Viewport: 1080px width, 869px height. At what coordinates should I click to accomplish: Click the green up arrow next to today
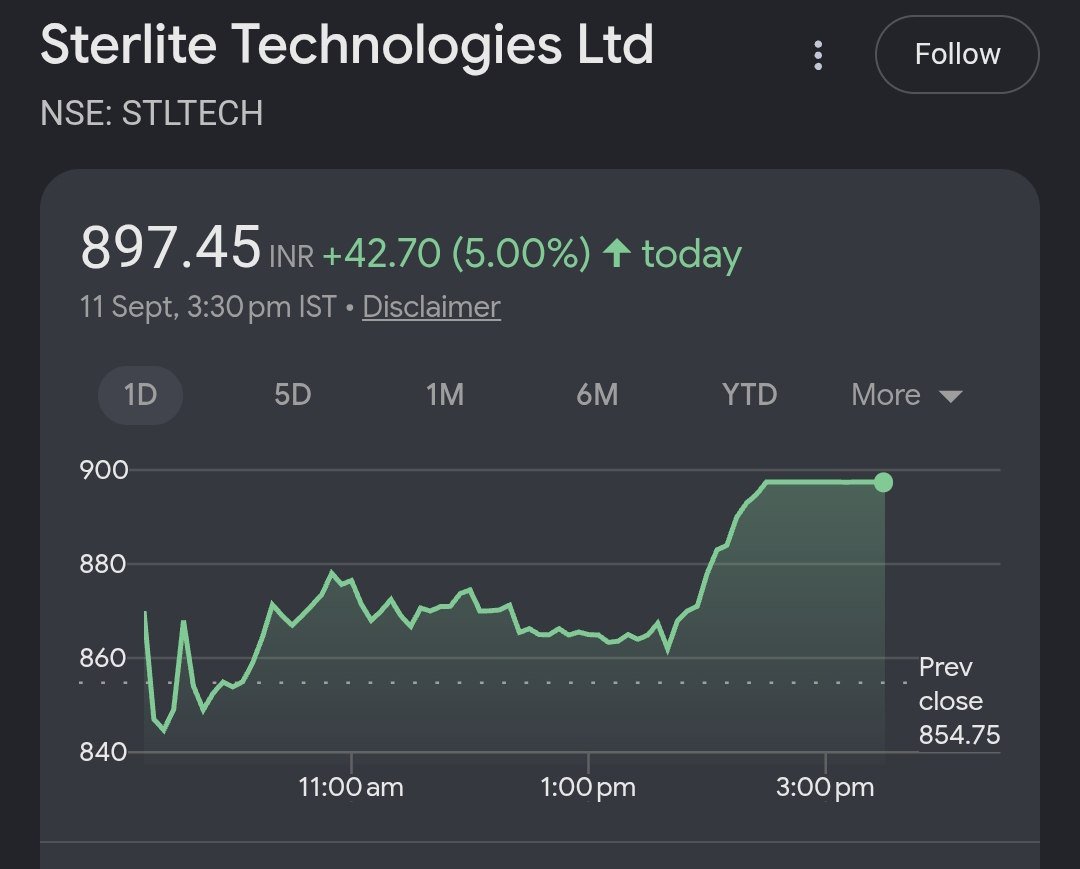tap(616, 252)
